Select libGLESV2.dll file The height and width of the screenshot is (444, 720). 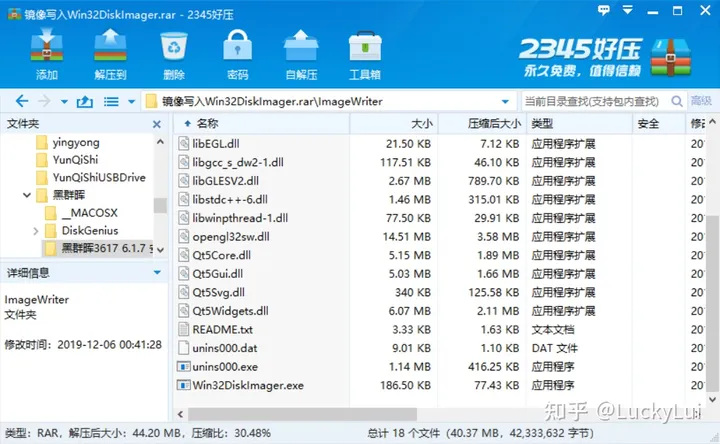click(225, 181)
